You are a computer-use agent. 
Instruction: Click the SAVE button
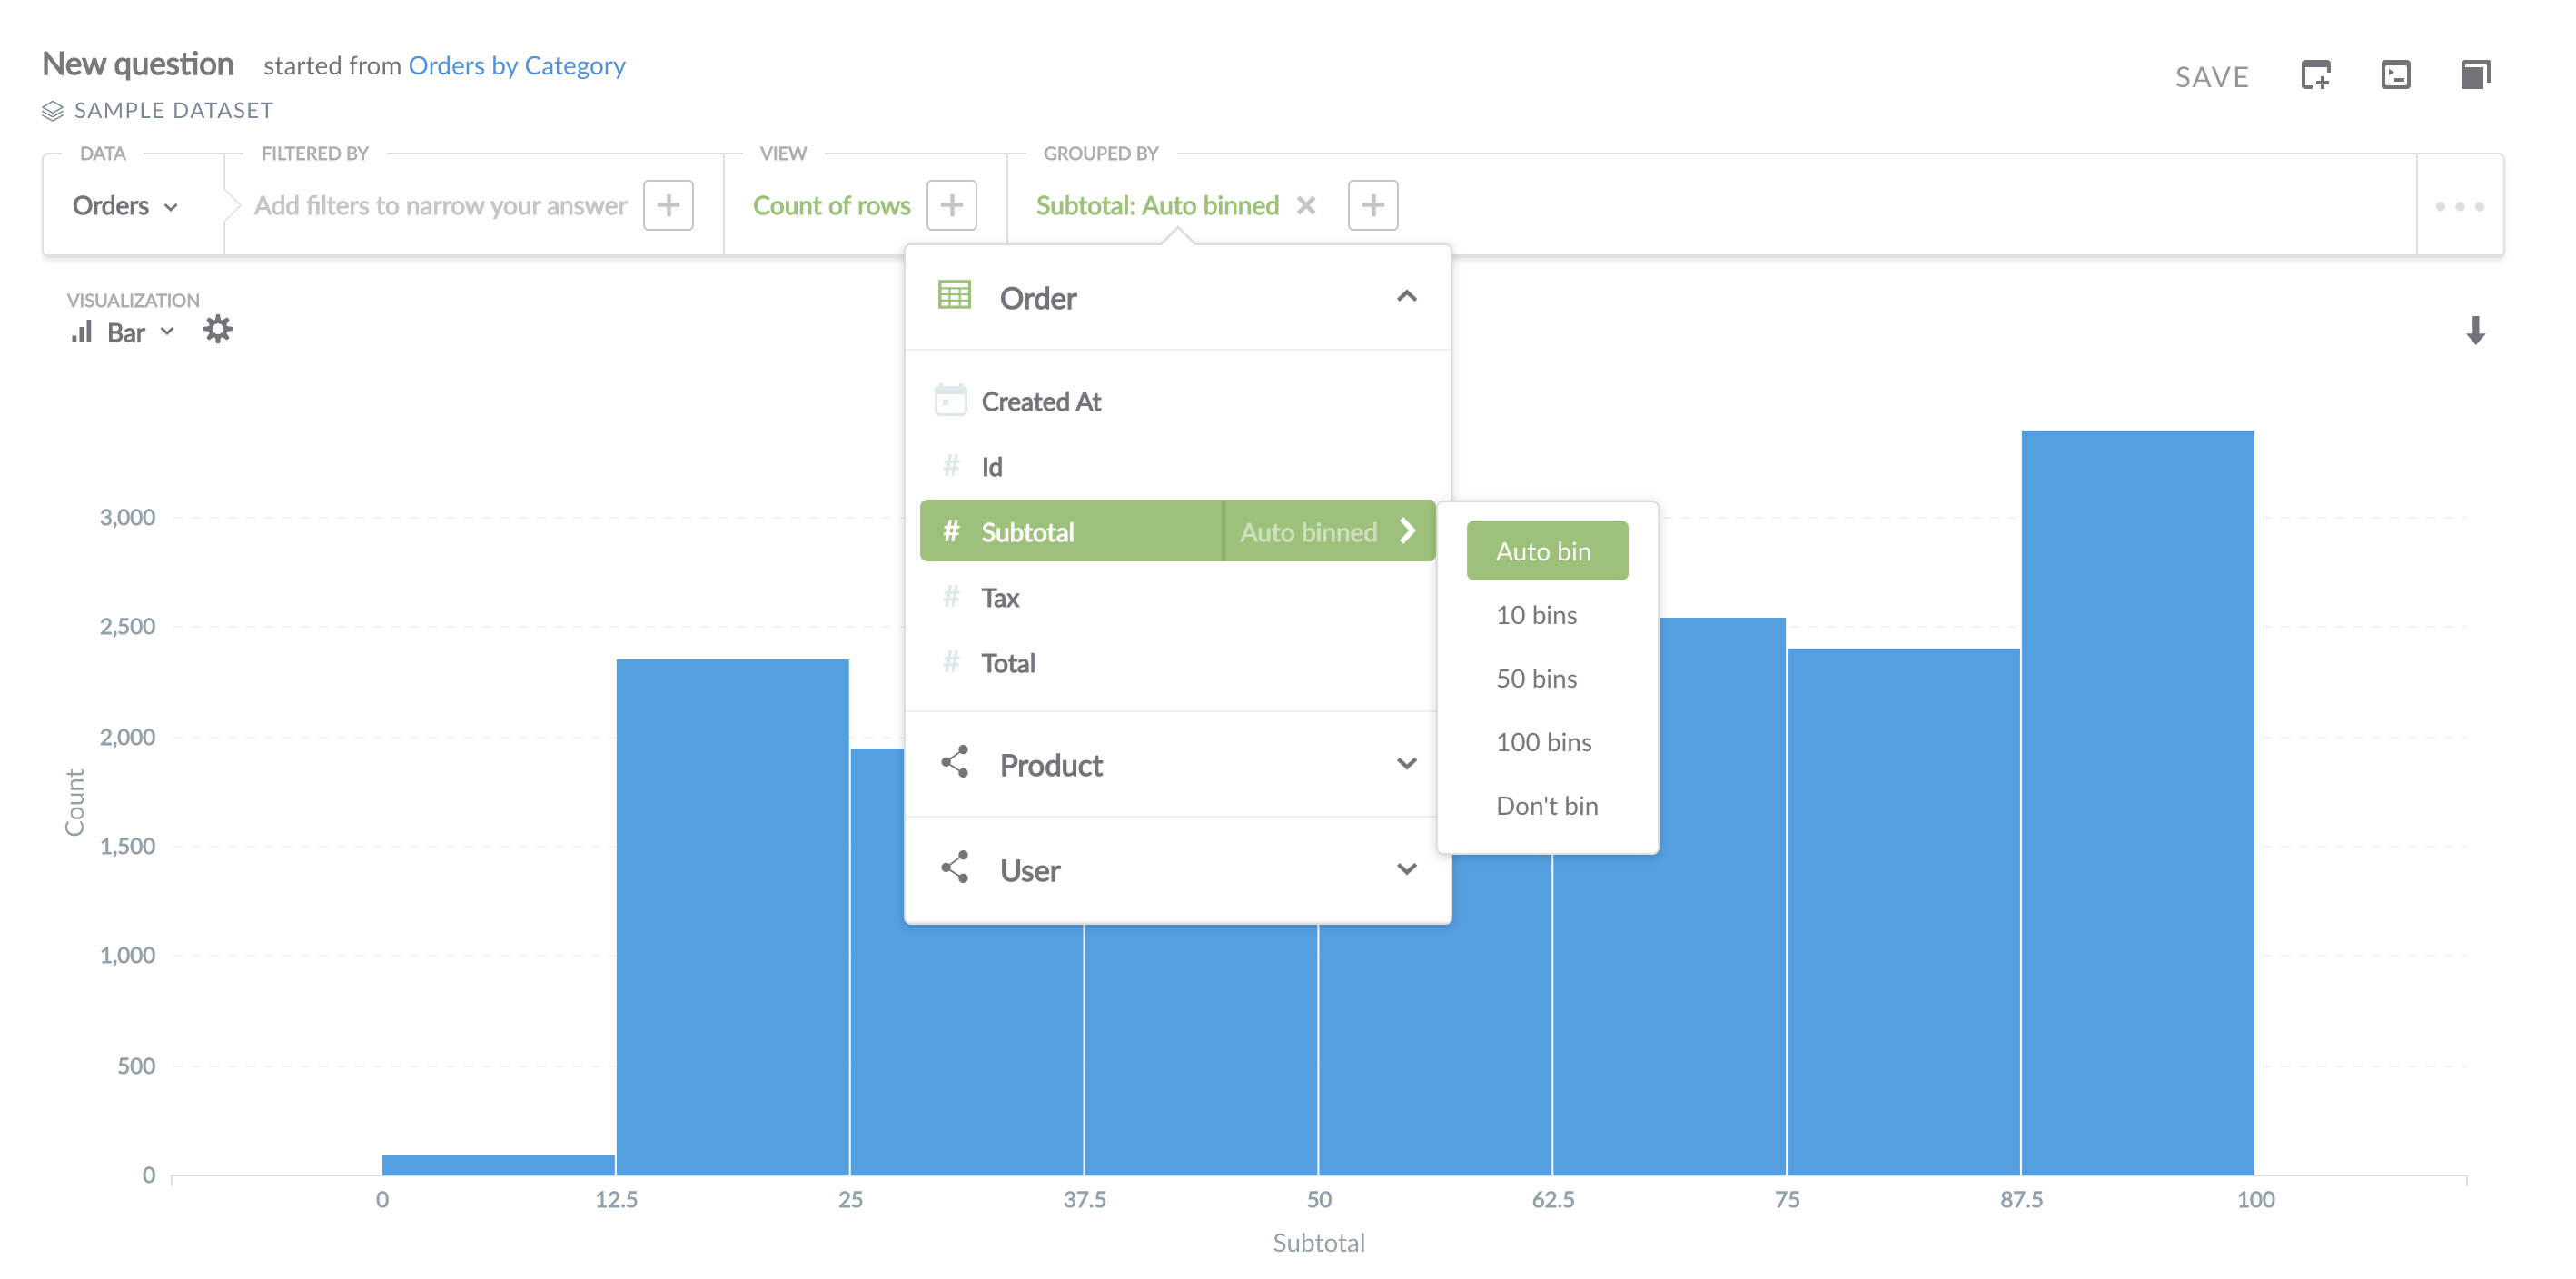pyautogui.click(x=2211, y=77)
